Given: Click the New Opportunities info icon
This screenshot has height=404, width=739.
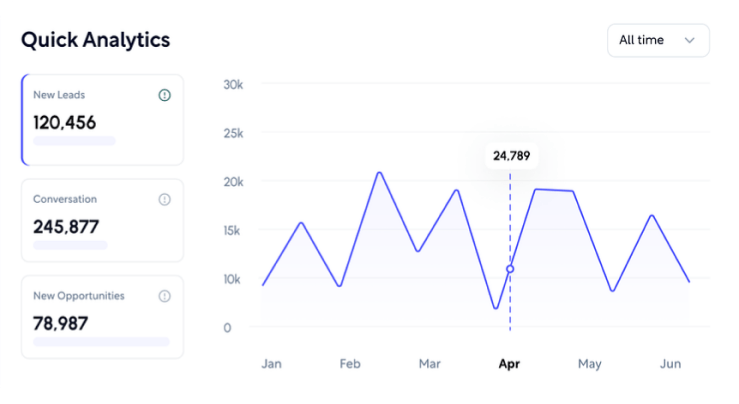Looking at the screenshot, I should 165,296.
